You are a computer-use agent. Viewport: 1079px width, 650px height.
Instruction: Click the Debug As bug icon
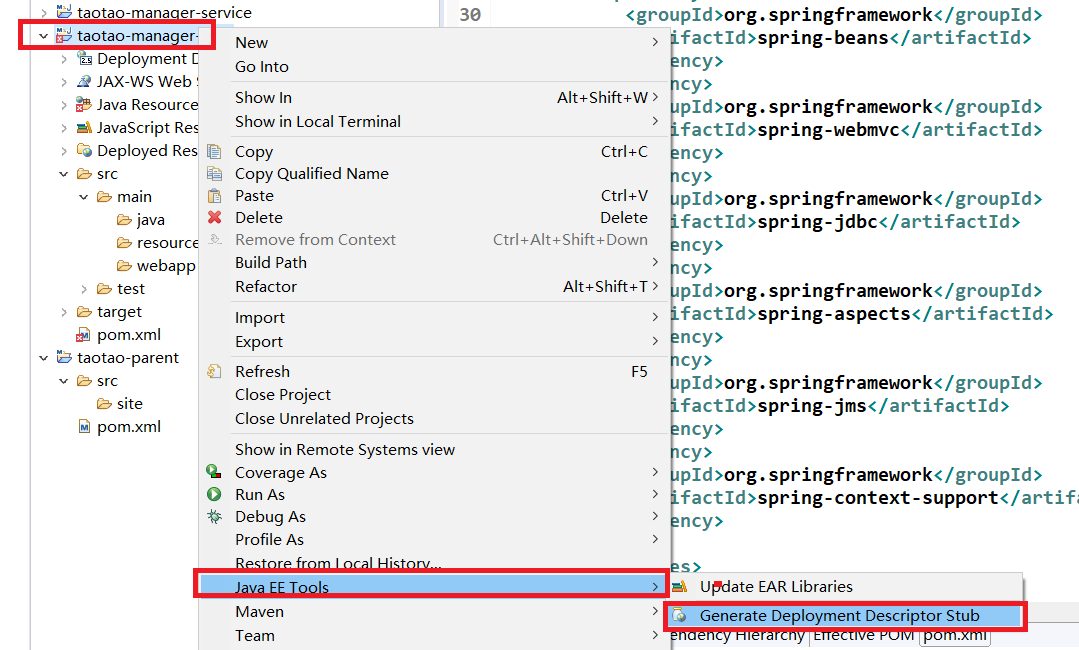(x=214, y=517)
